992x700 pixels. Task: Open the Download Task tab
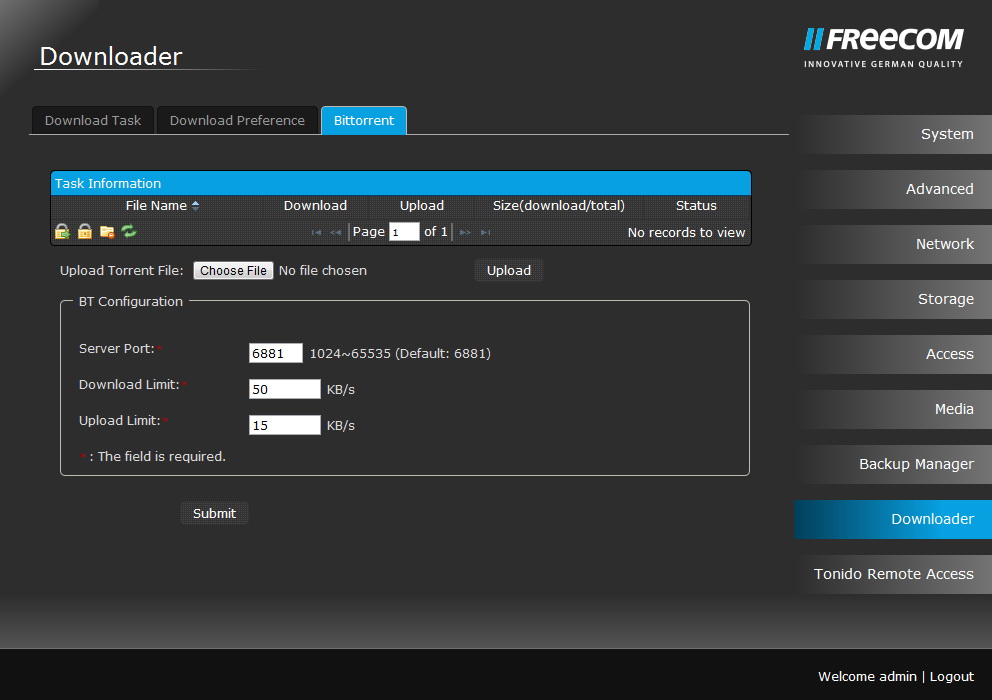(x=93, y=120)
